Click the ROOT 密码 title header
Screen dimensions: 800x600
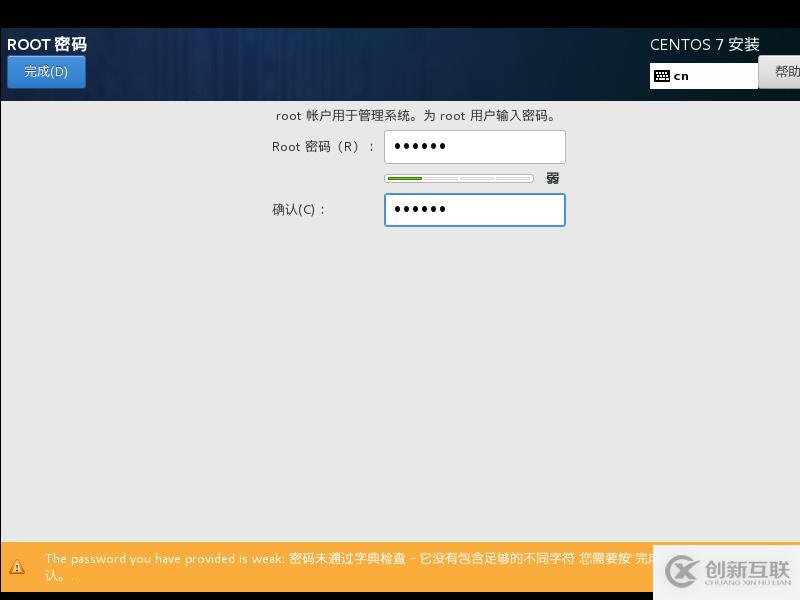47,44
